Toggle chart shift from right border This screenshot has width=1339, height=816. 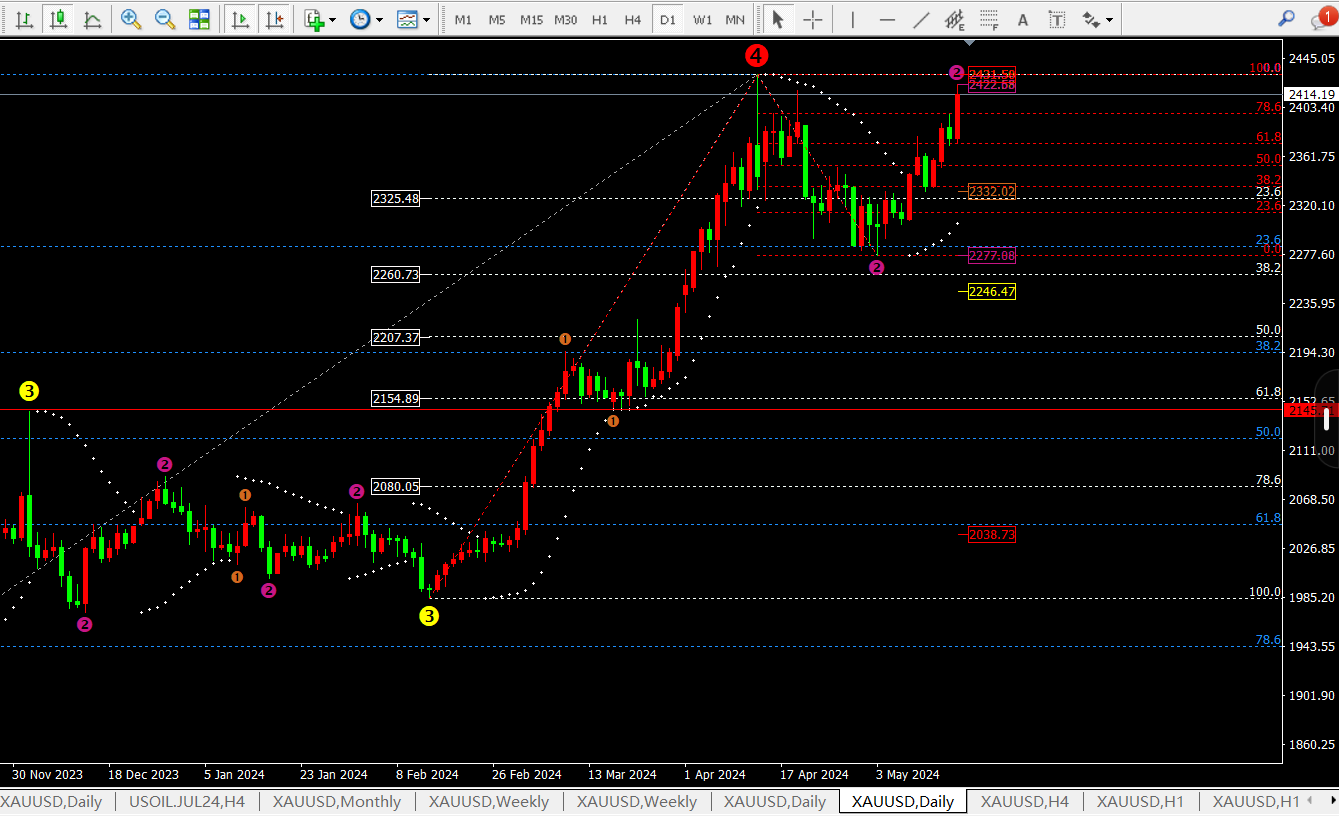(x=274, y=19)
